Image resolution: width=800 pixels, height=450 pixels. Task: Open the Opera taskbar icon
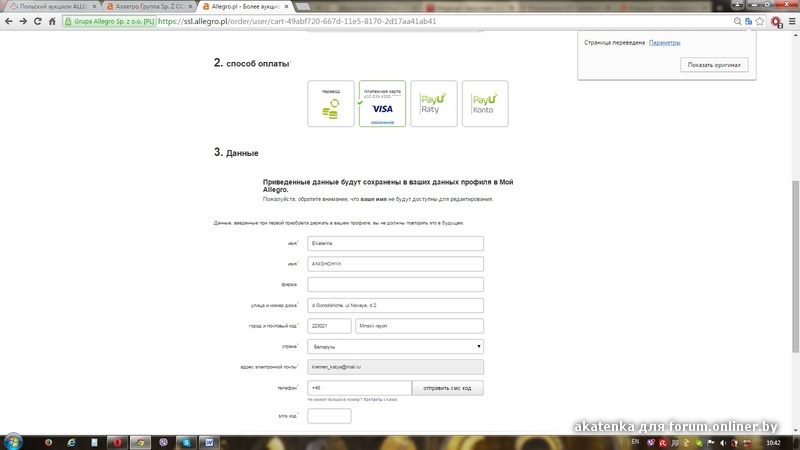click(117, 442)
